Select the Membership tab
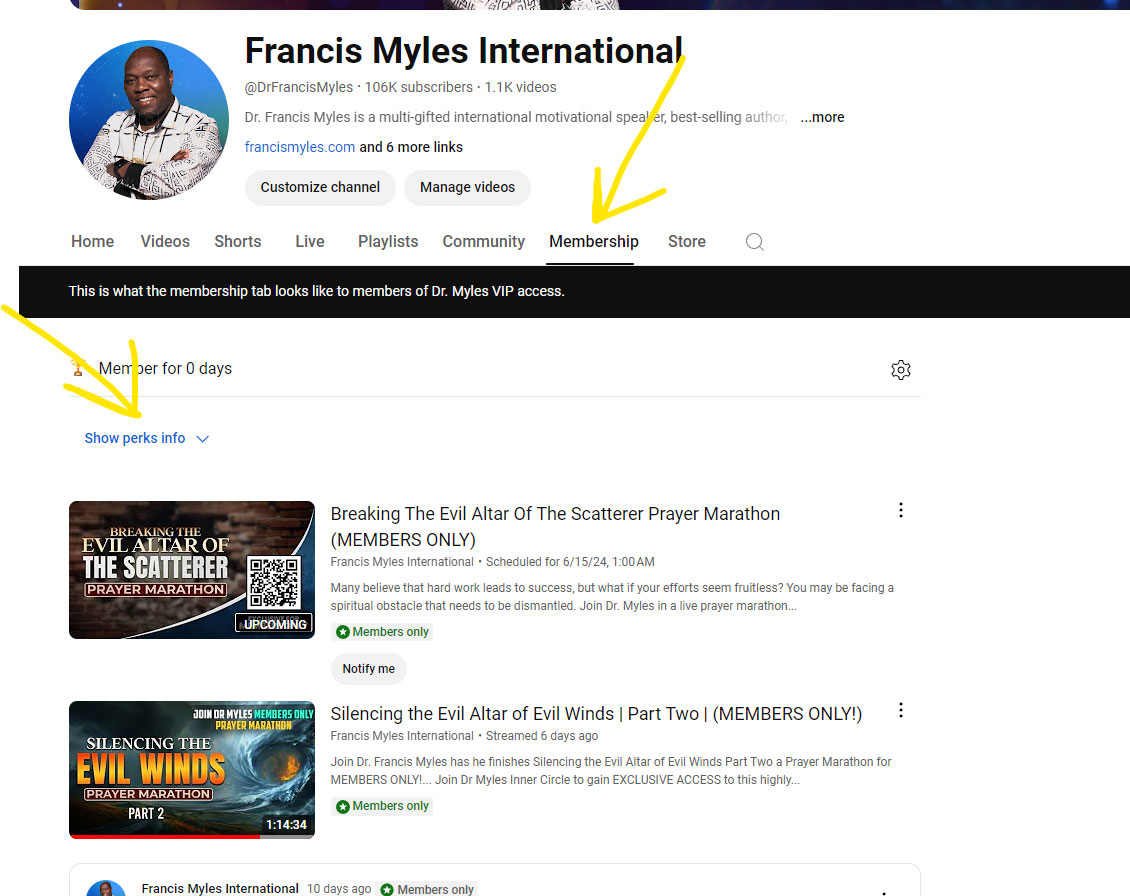The height and width of the screenshot is (896, 1130). click(594, 241)
